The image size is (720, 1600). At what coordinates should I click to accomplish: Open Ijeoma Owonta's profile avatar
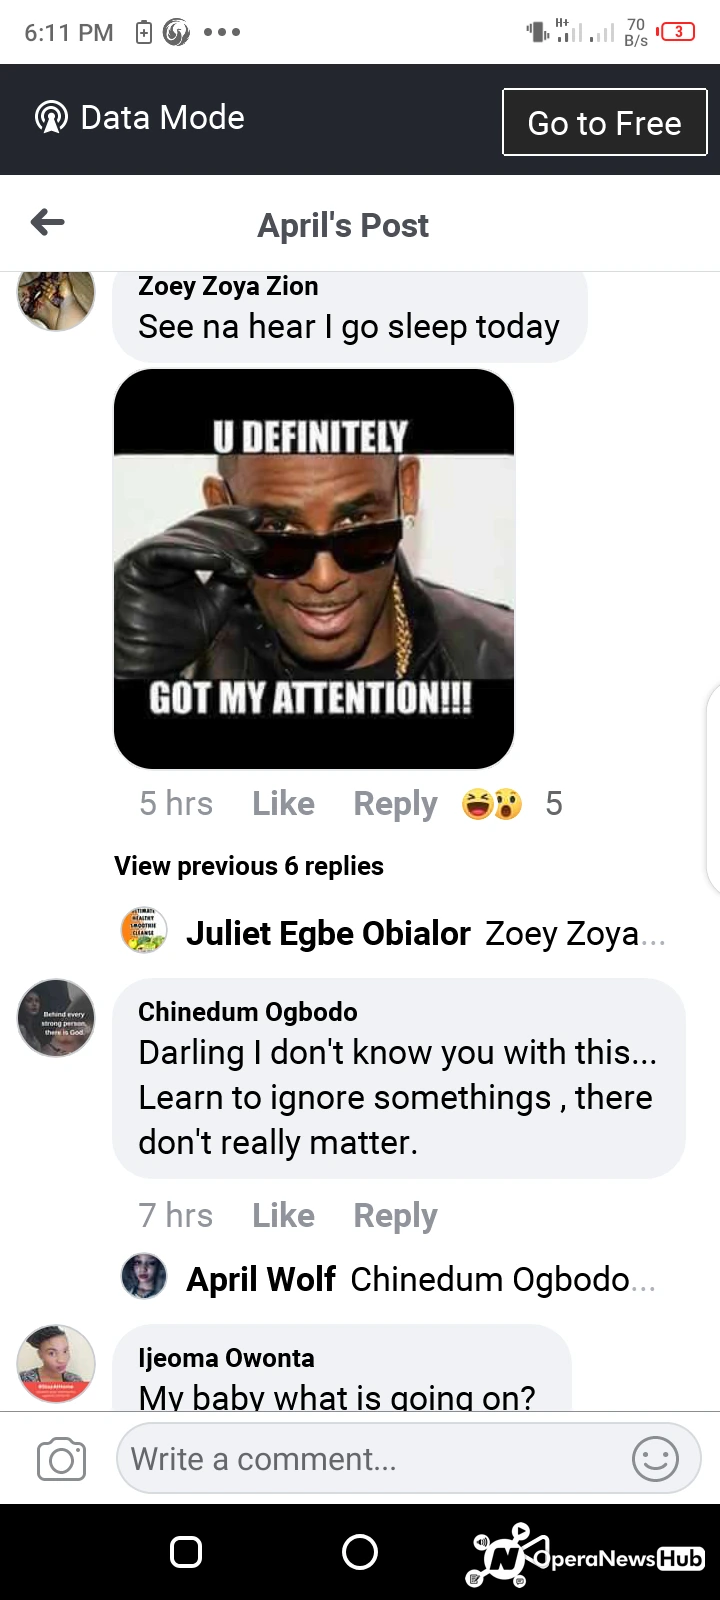56,1364
